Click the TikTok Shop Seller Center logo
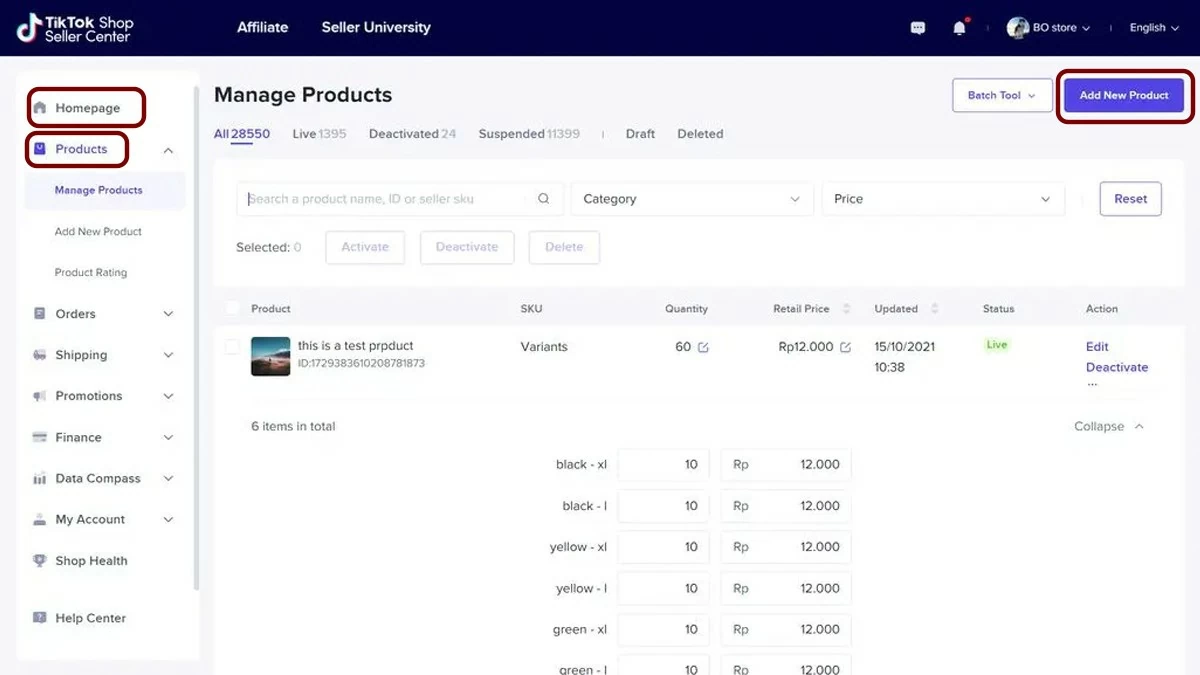 [75, 28]
